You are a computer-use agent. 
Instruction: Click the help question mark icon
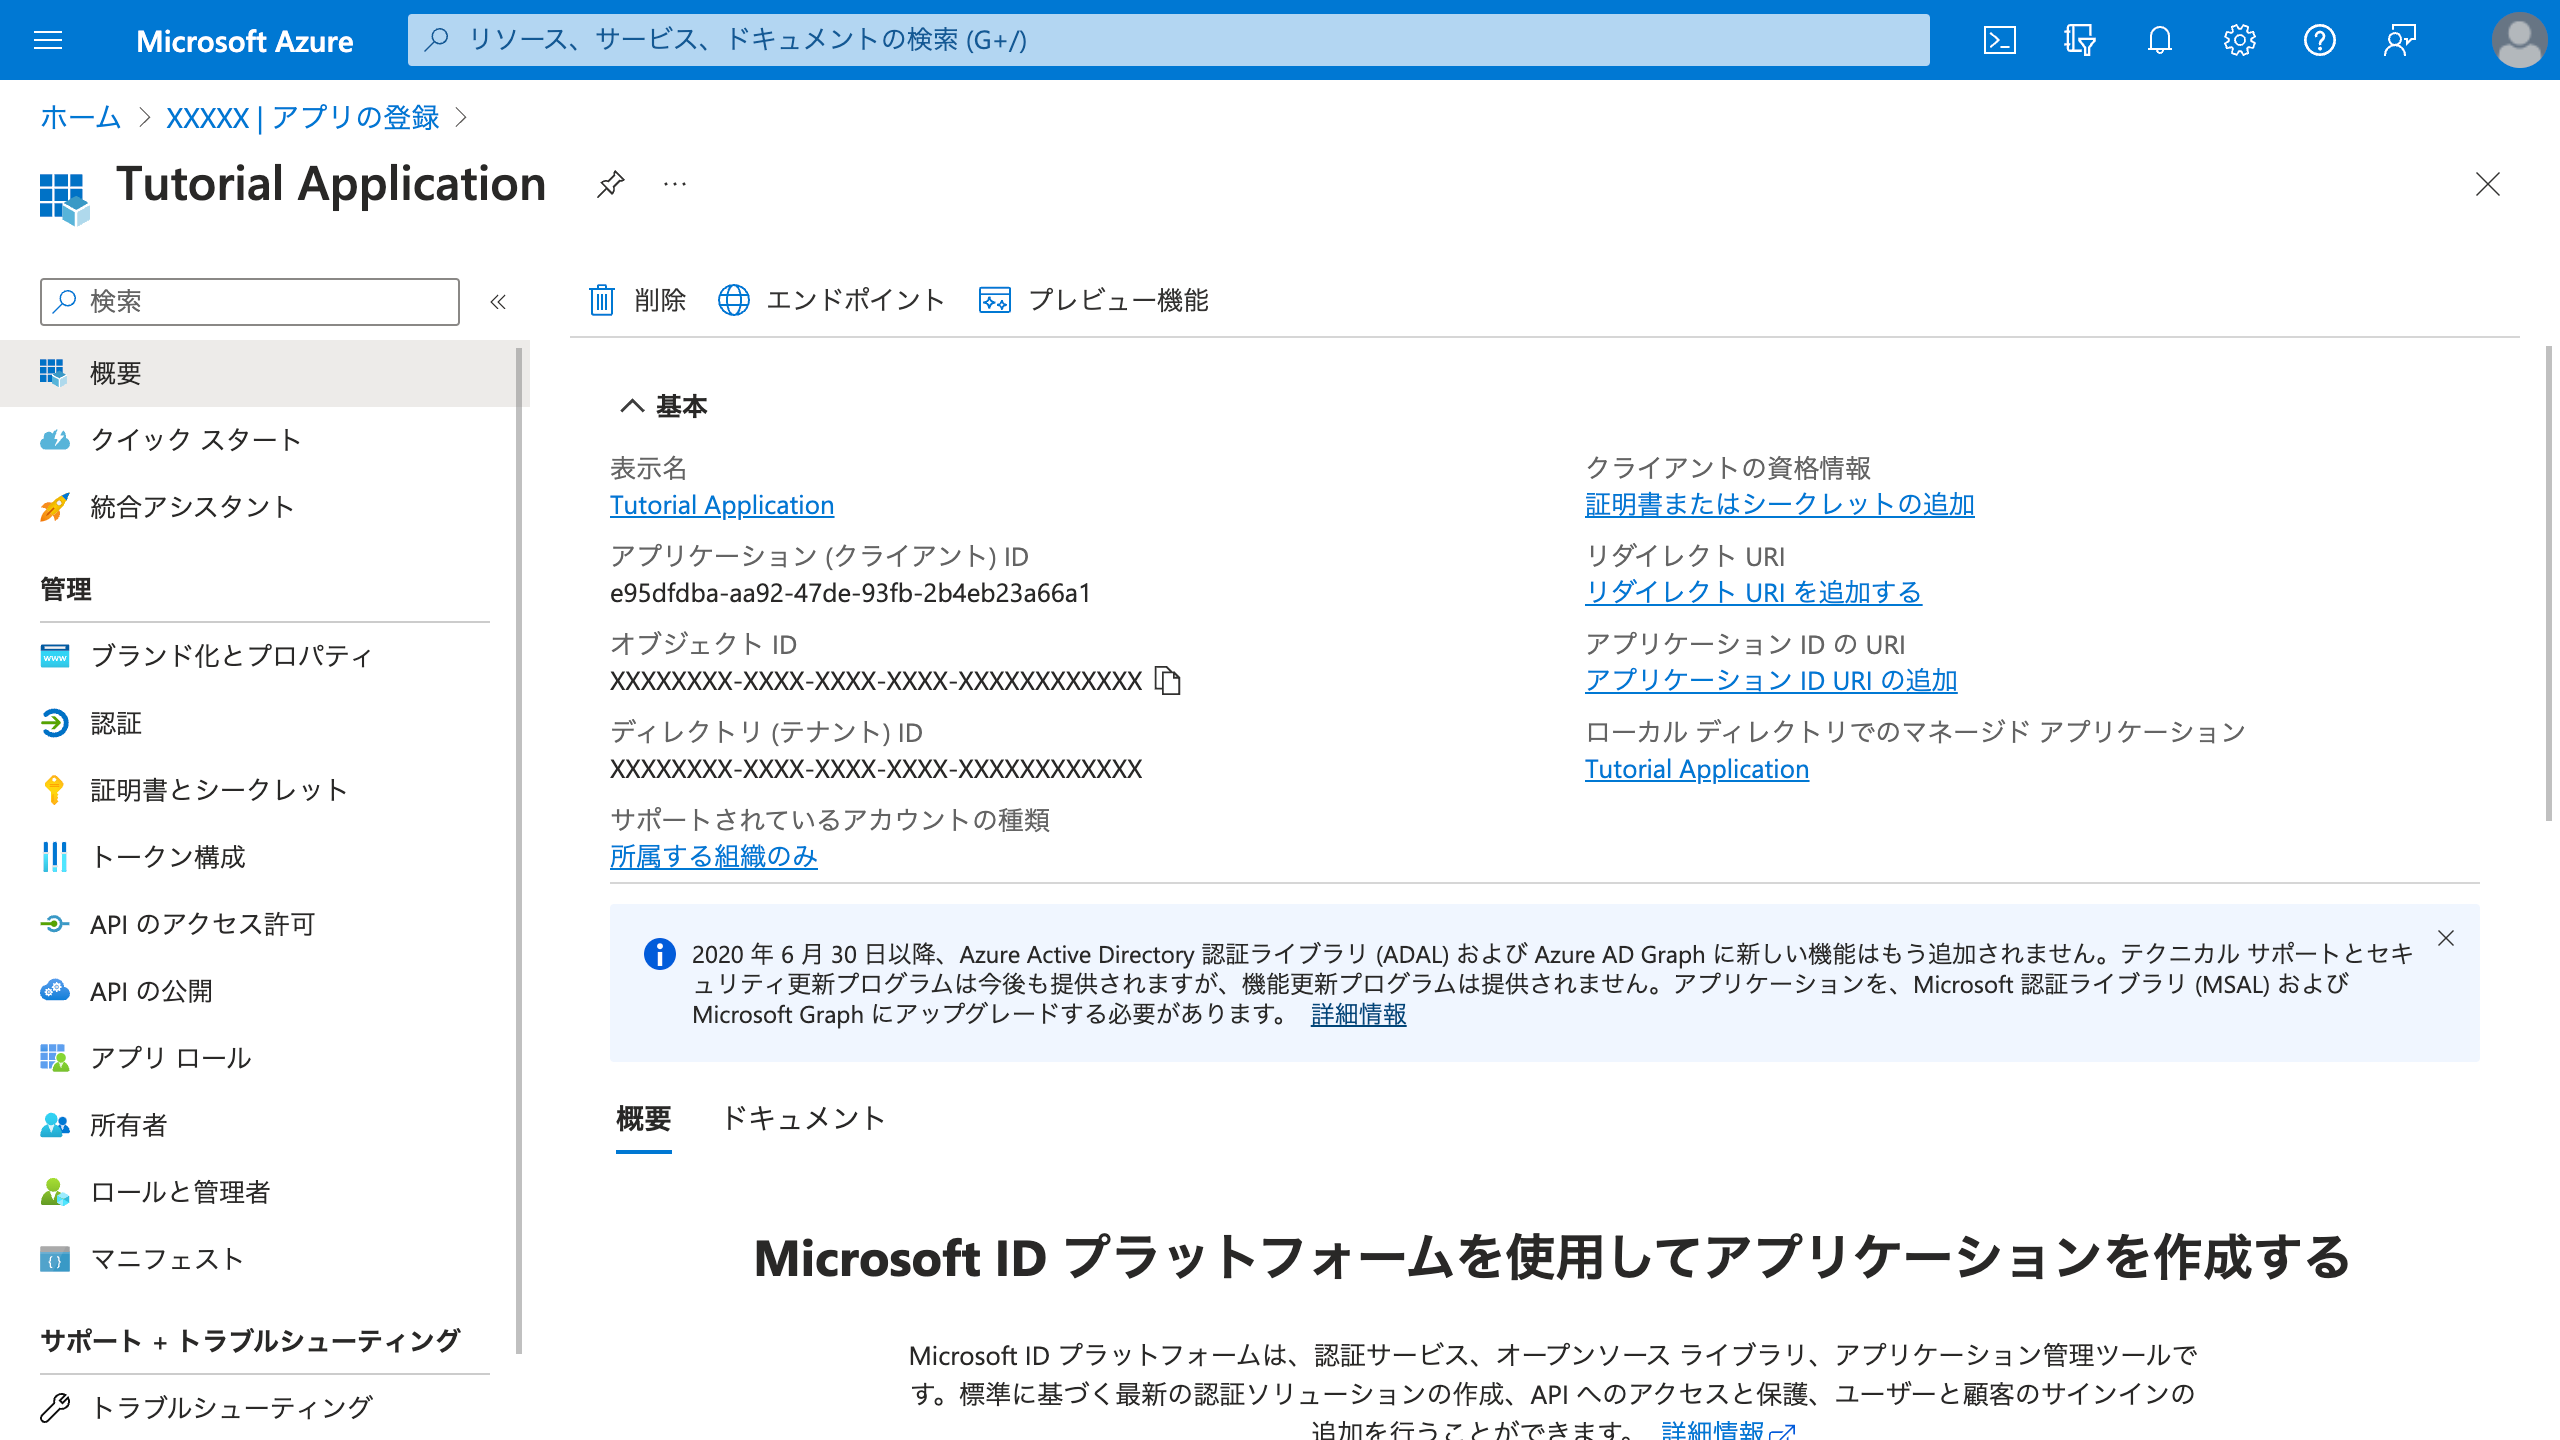[2319, 40]
